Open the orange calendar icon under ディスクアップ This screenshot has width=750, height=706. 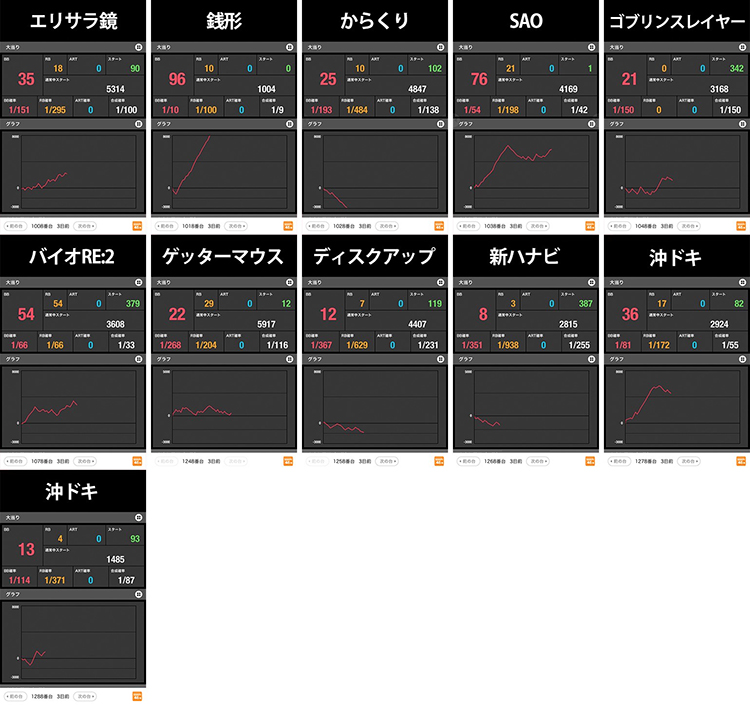(439, 462)
